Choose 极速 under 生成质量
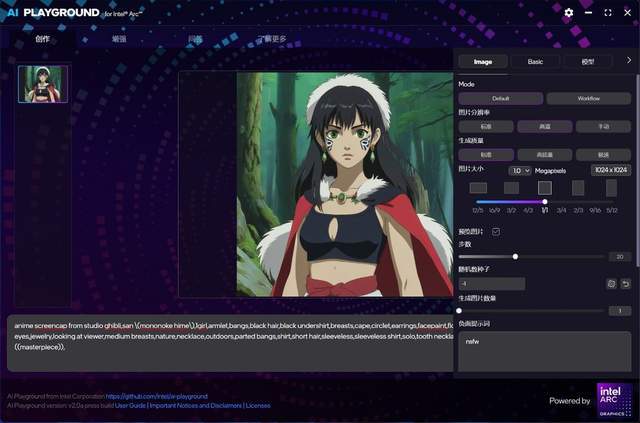The width and height of the screenshot is (640, 423). point(603,155)
